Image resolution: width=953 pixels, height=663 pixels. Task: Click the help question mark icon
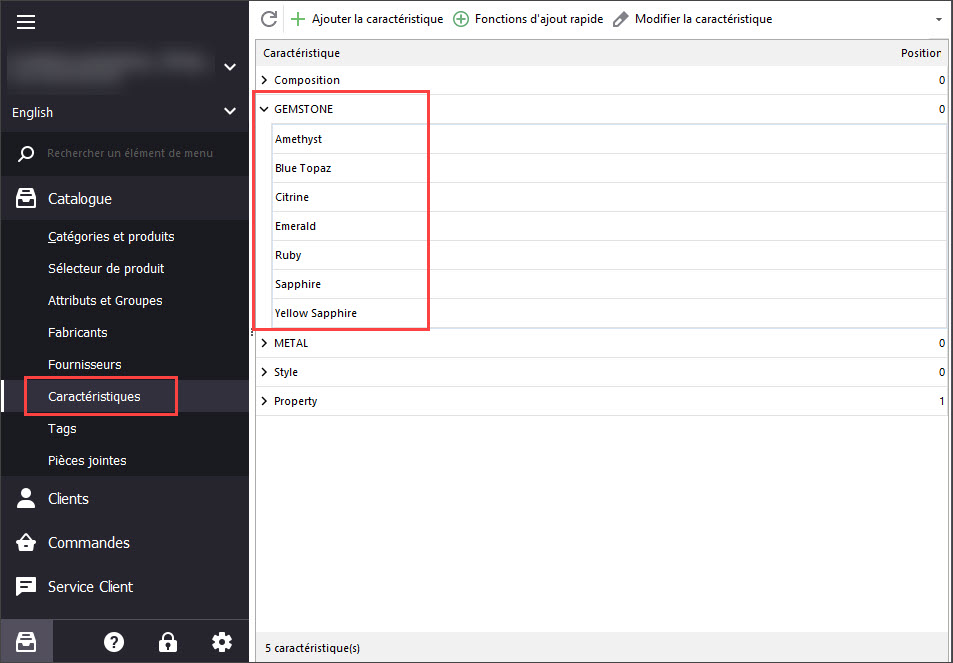tap(114, 642)
